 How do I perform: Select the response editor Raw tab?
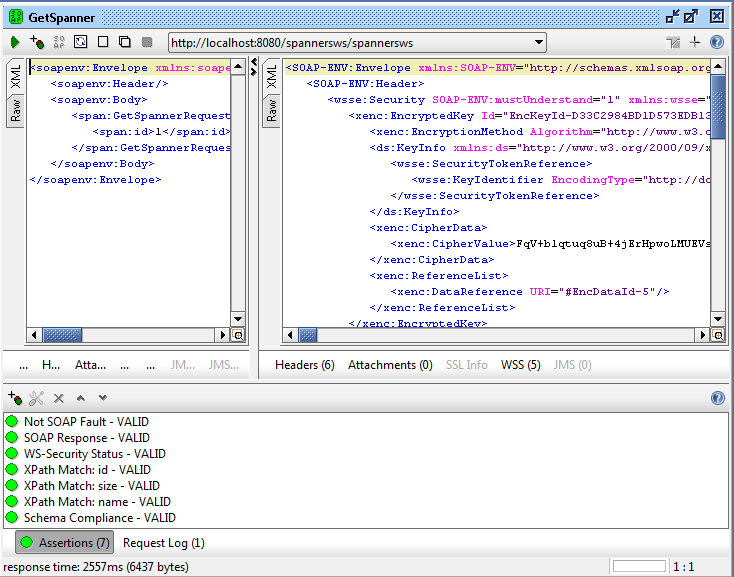(272, 110)
